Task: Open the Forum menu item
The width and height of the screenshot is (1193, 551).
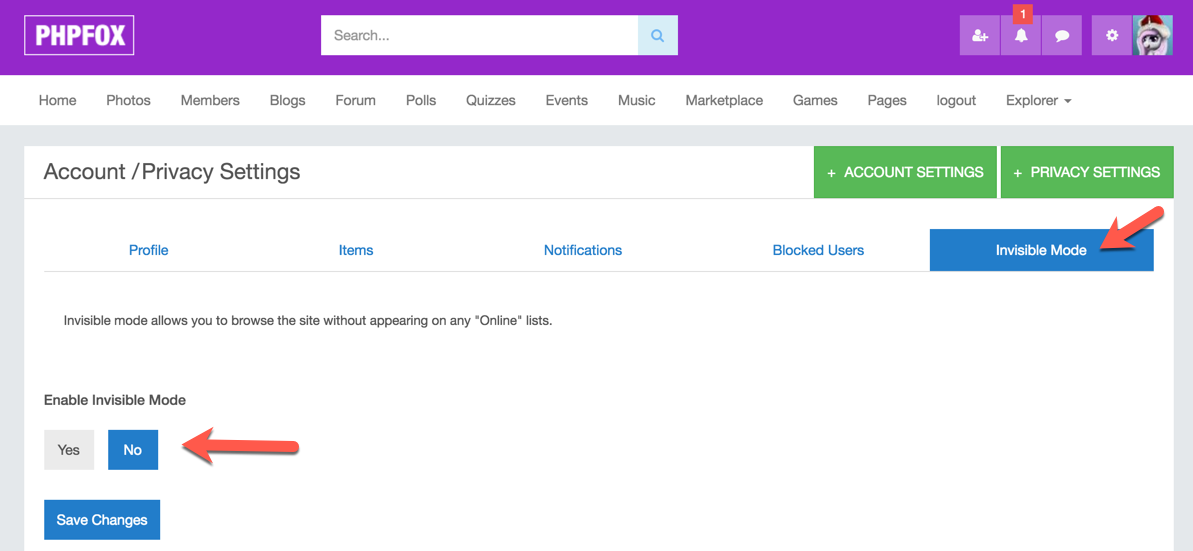Action: coord(355,100)
